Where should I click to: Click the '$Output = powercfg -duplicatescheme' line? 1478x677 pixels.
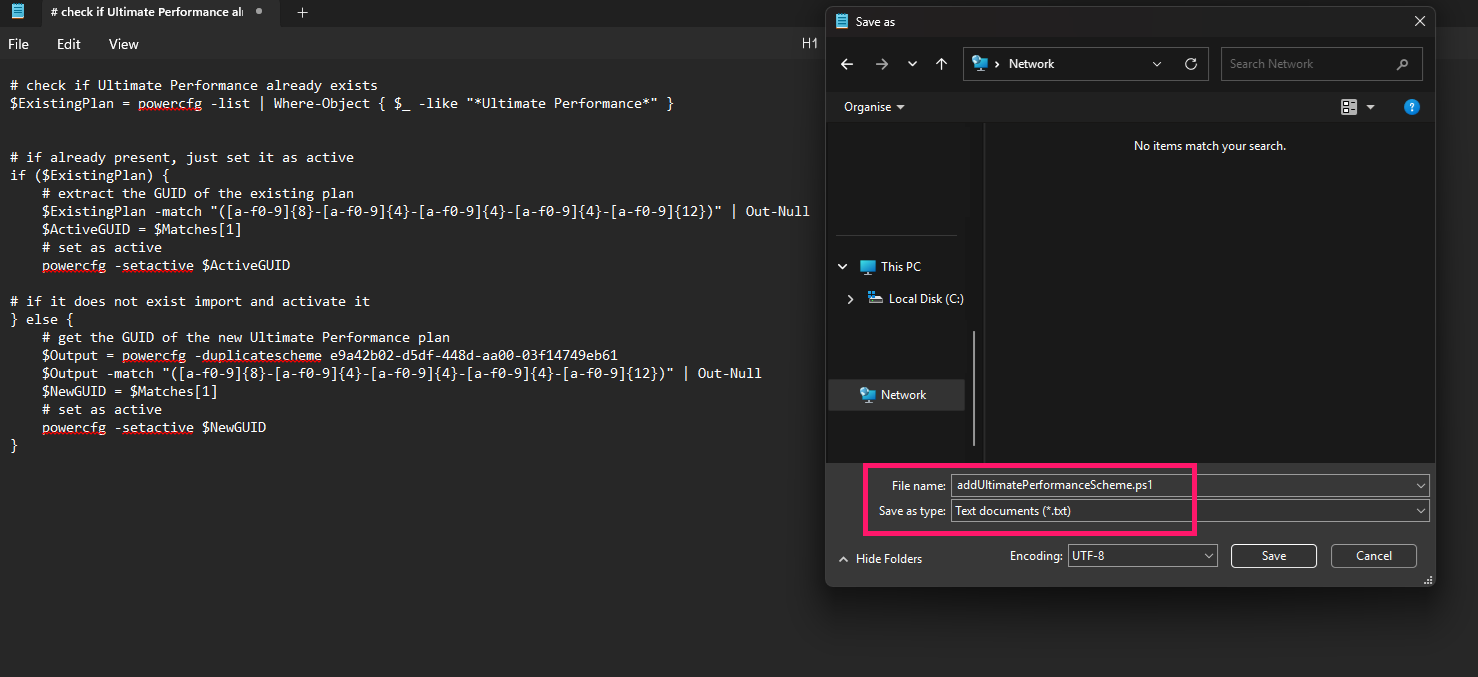point(330,356)
